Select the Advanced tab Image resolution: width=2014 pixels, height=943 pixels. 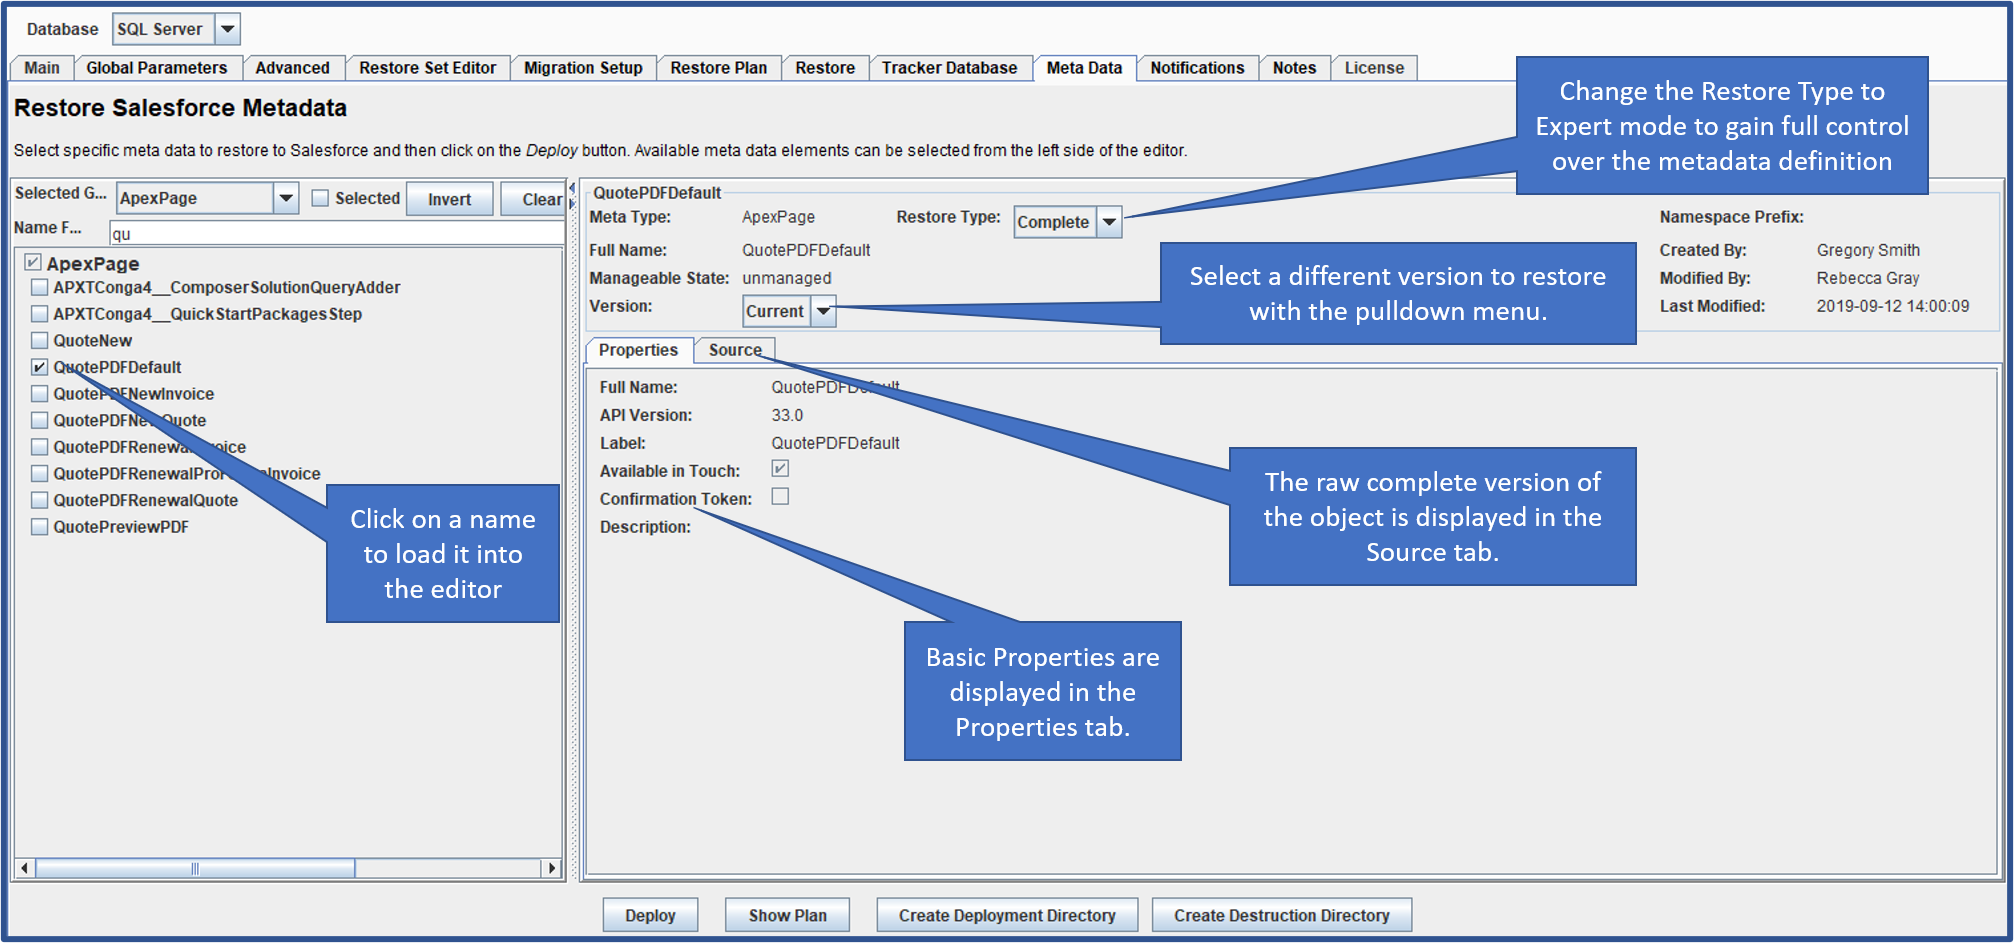[292, 68]
